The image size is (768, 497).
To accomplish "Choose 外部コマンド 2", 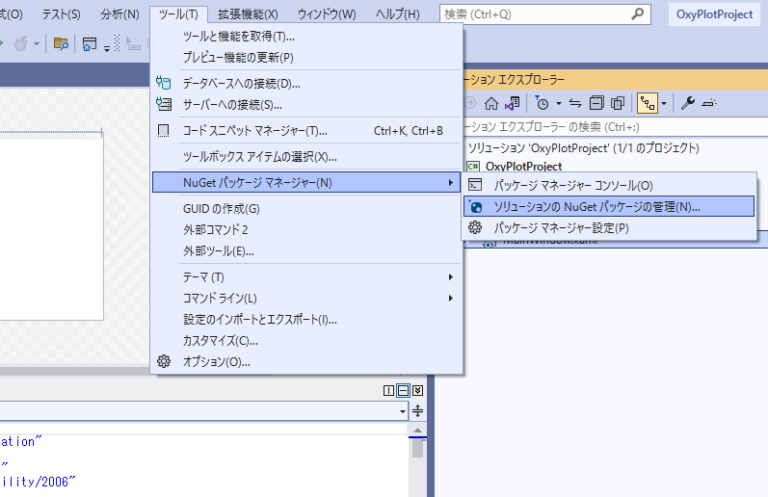I will click(307, 230).
